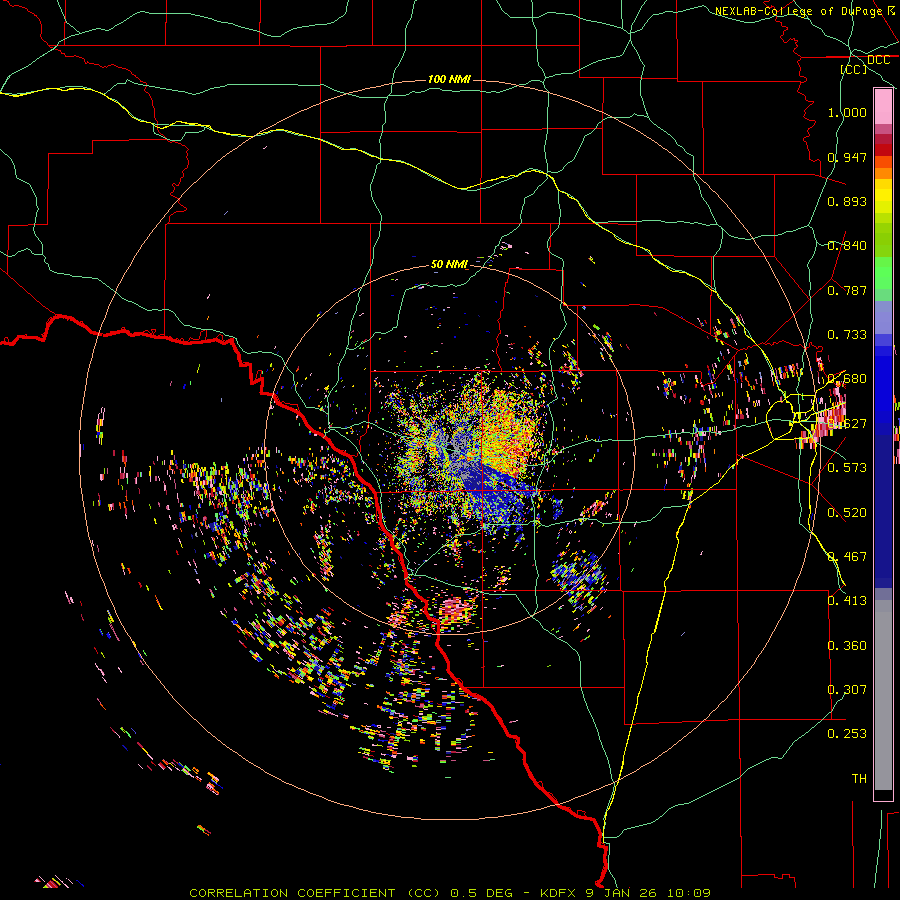Viewport: 900px width, 900px height.
Task: Click the "0.573" scale value
Action: coord(847,468)
